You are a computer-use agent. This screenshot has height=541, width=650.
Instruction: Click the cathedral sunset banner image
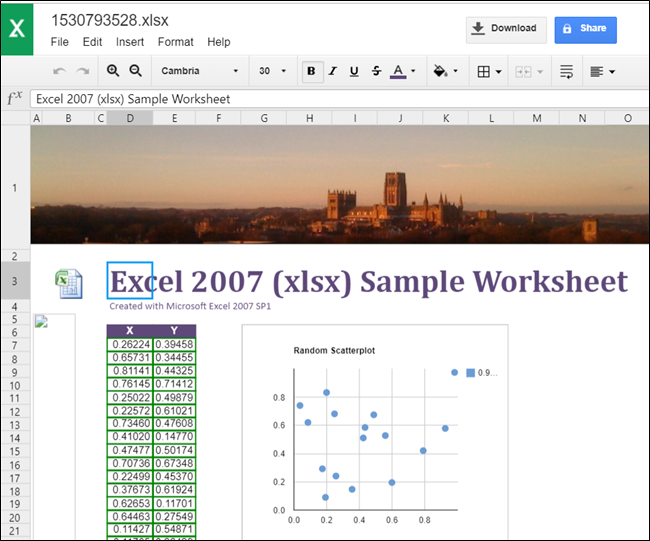click(340, 184)
